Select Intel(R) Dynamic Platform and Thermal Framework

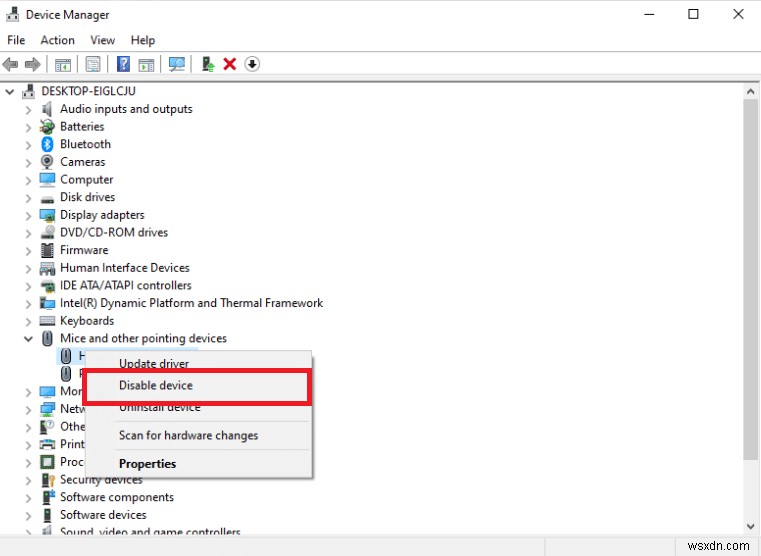[191, 303]
